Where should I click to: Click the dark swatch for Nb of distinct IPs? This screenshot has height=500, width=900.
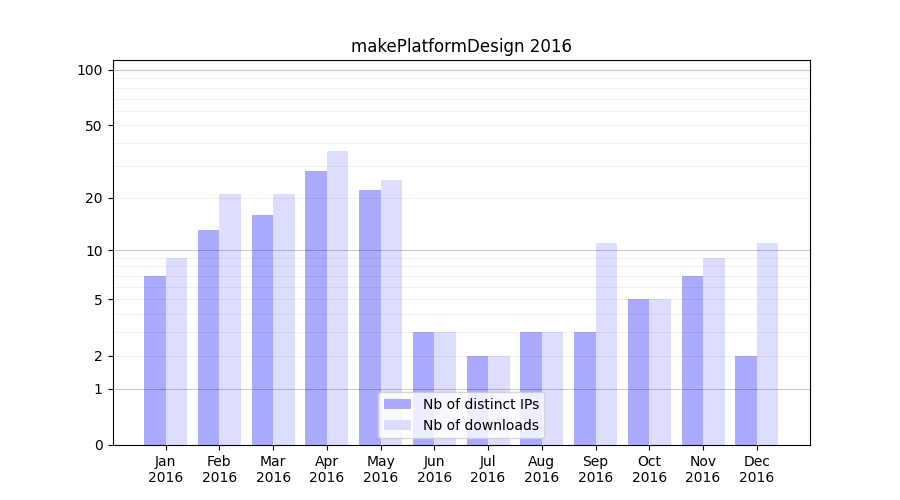pyautogui.click(x=397, y=404)
